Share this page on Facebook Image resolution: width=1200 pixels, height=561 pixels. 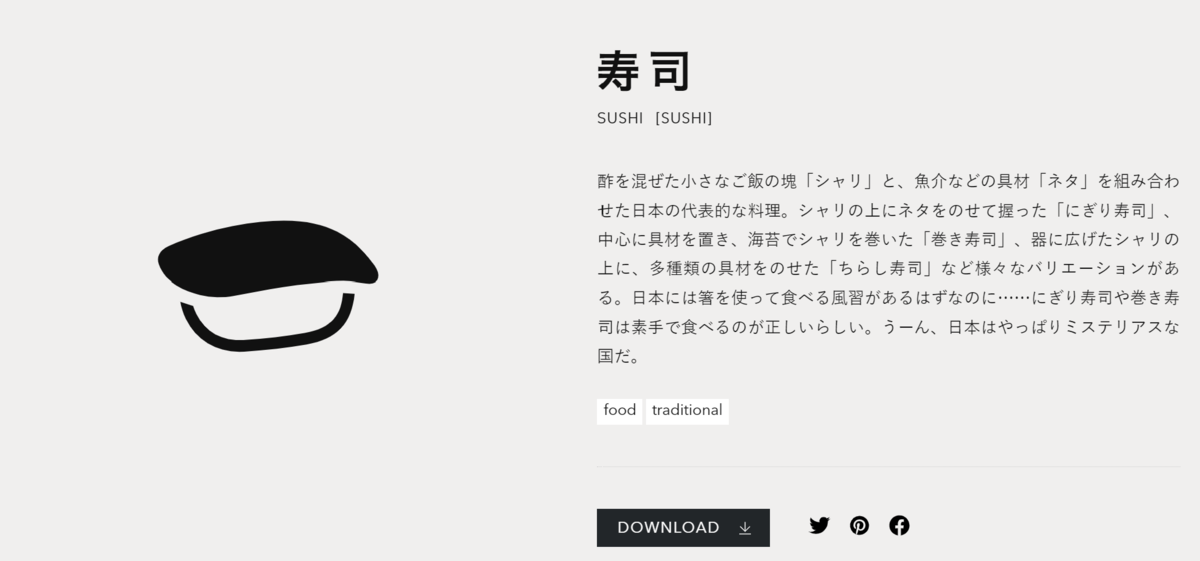[899, 525]
